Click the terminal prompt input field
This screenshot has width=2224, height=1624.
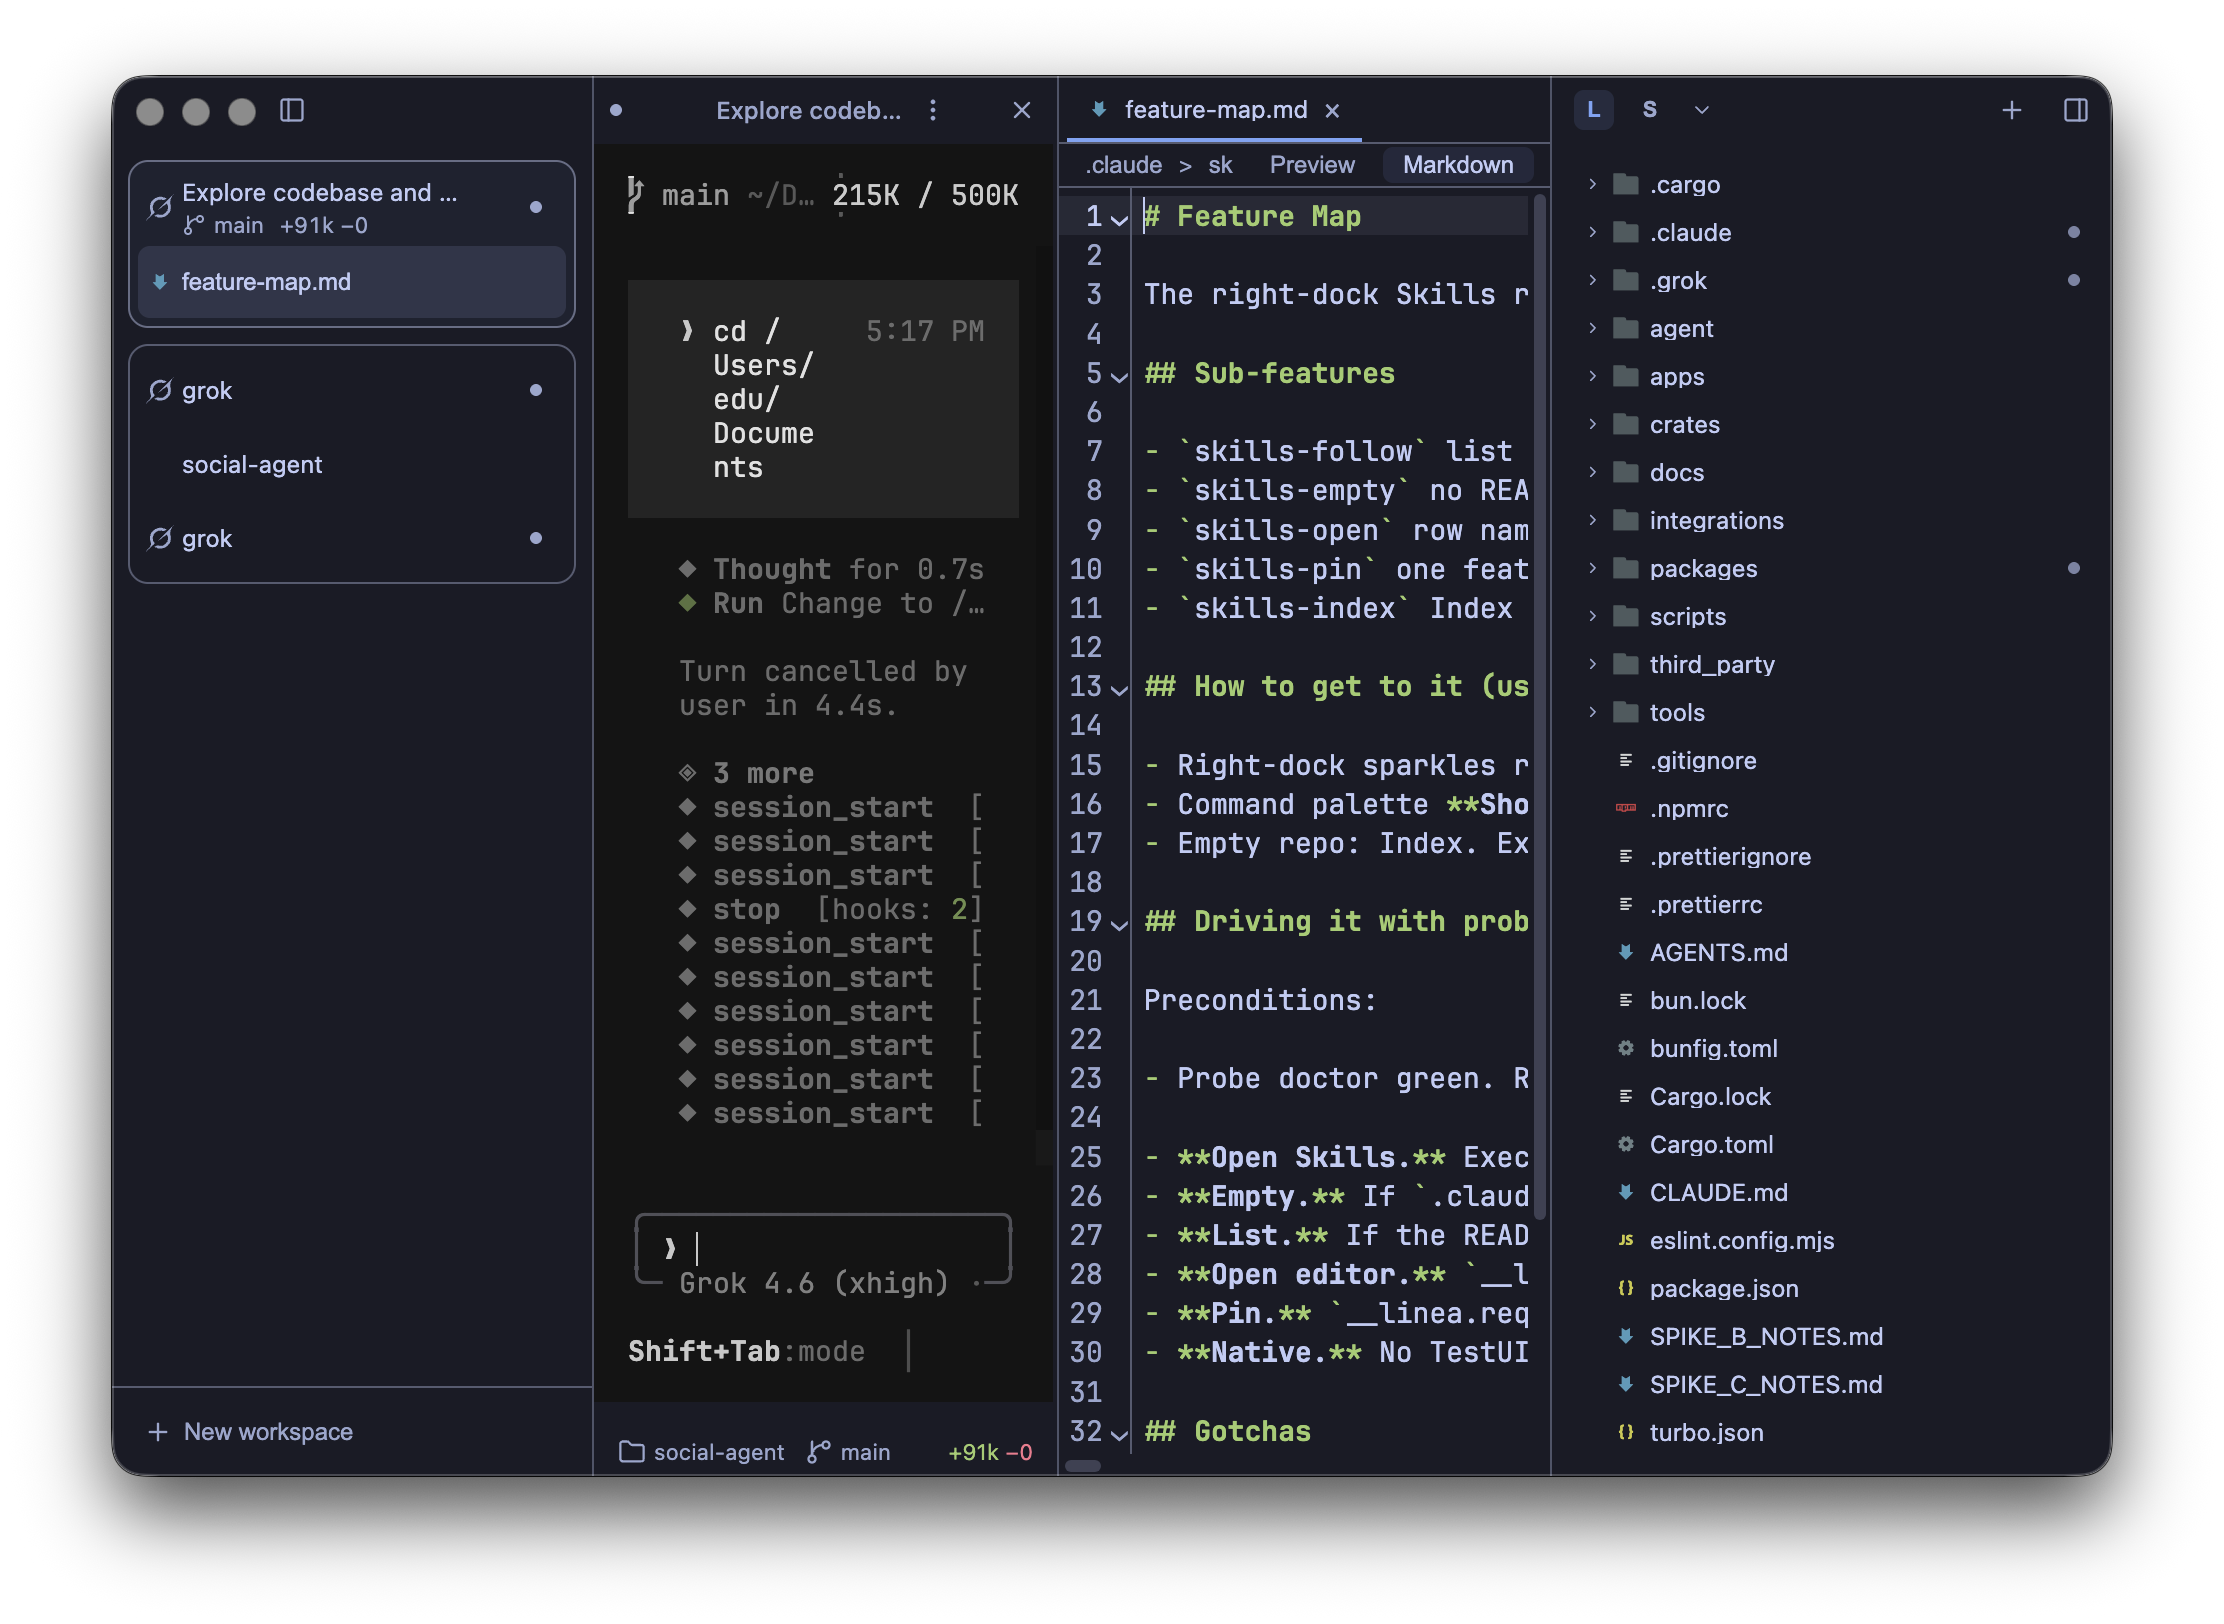[x=824, y=1248]
